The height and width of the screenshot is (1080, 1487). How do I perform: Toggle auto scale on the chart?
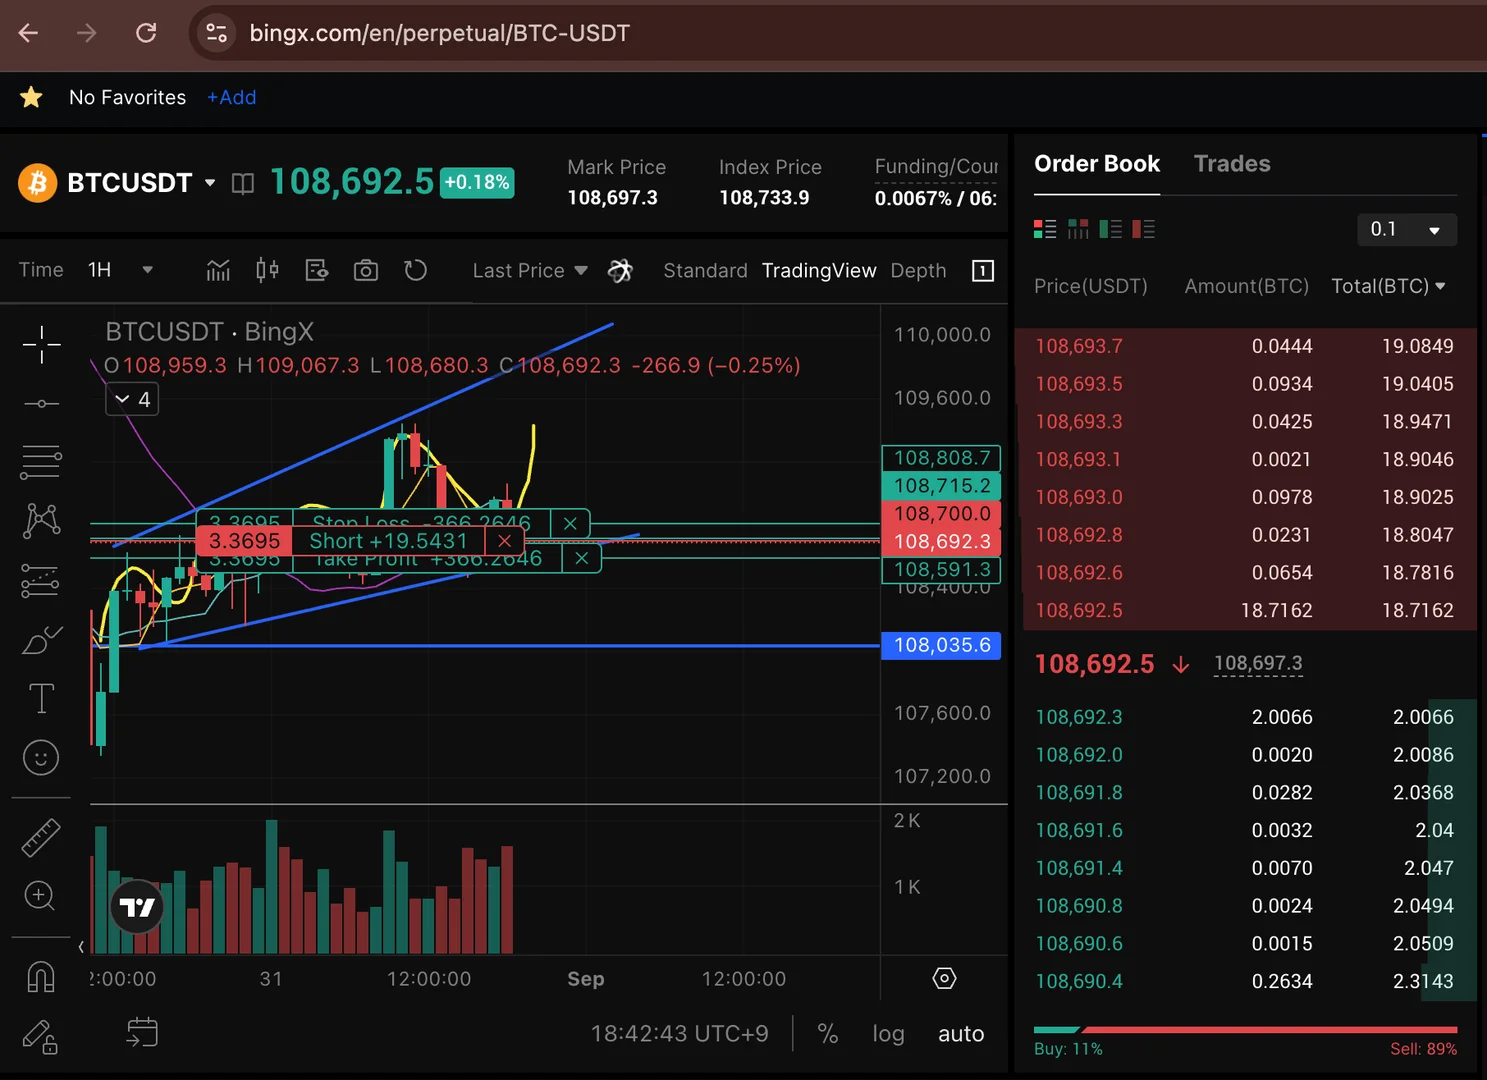coord(961,1034)
